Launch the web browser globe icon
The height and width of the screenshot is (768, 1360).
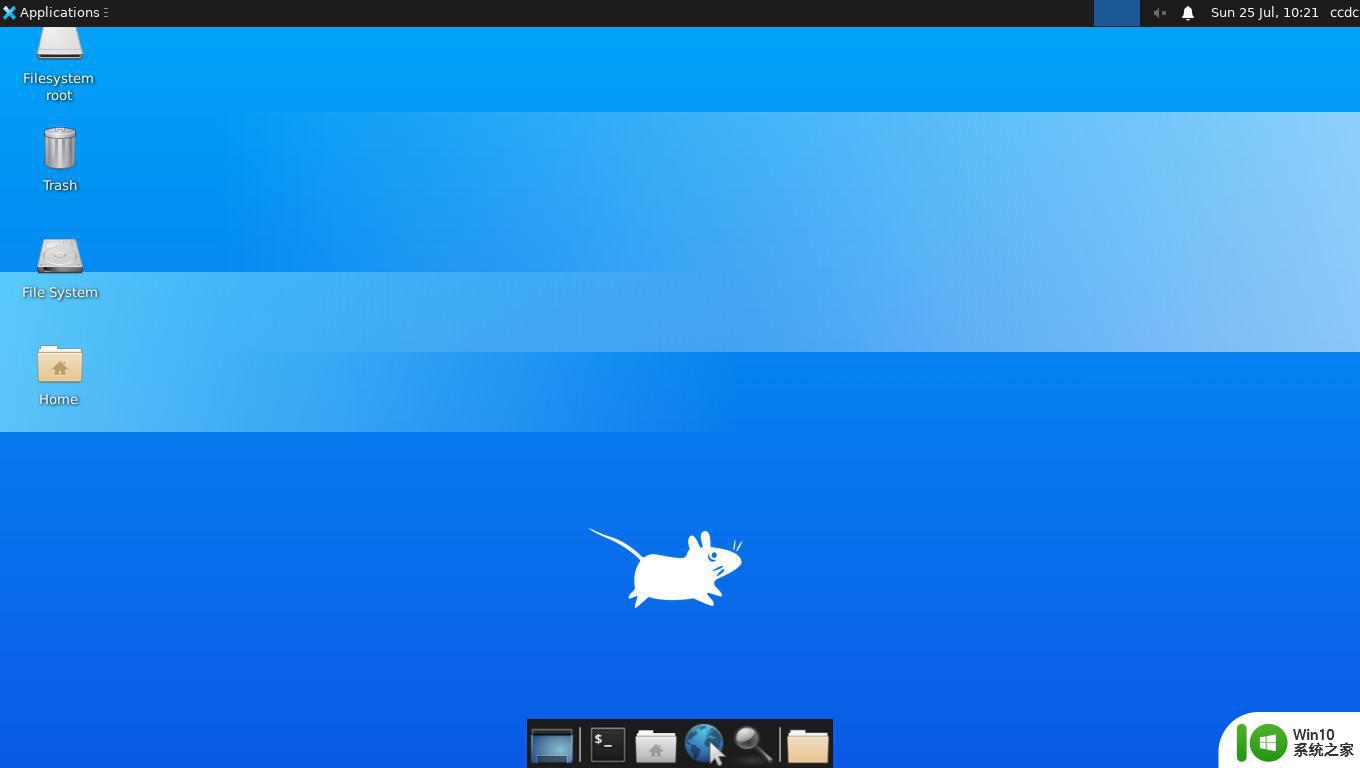coord(705,745)
